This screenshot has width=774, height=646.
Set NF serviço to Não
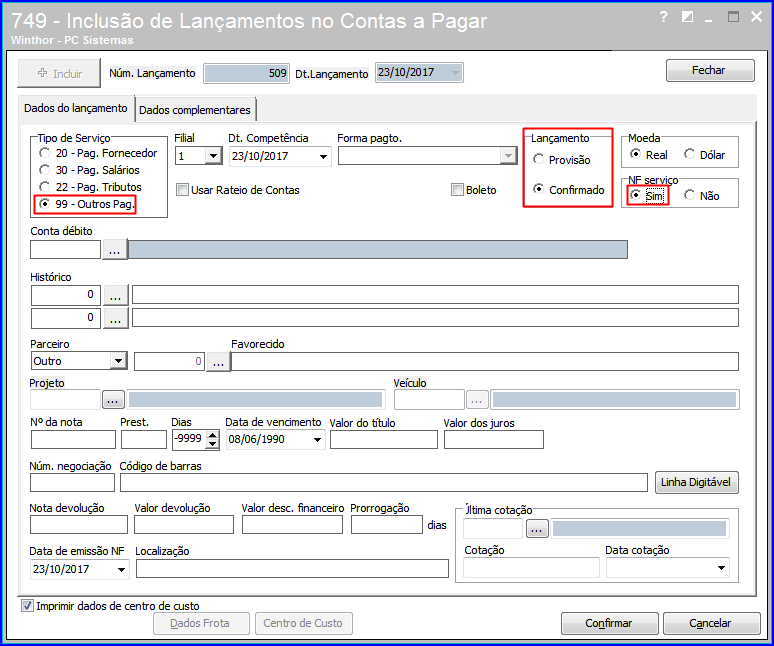689,195
